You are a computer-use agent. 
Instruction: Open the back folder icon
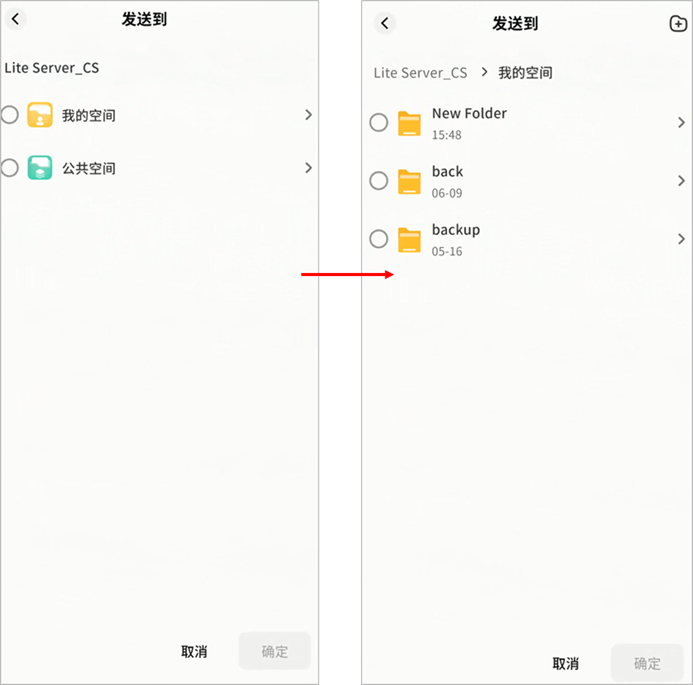(x=409, y=181)
